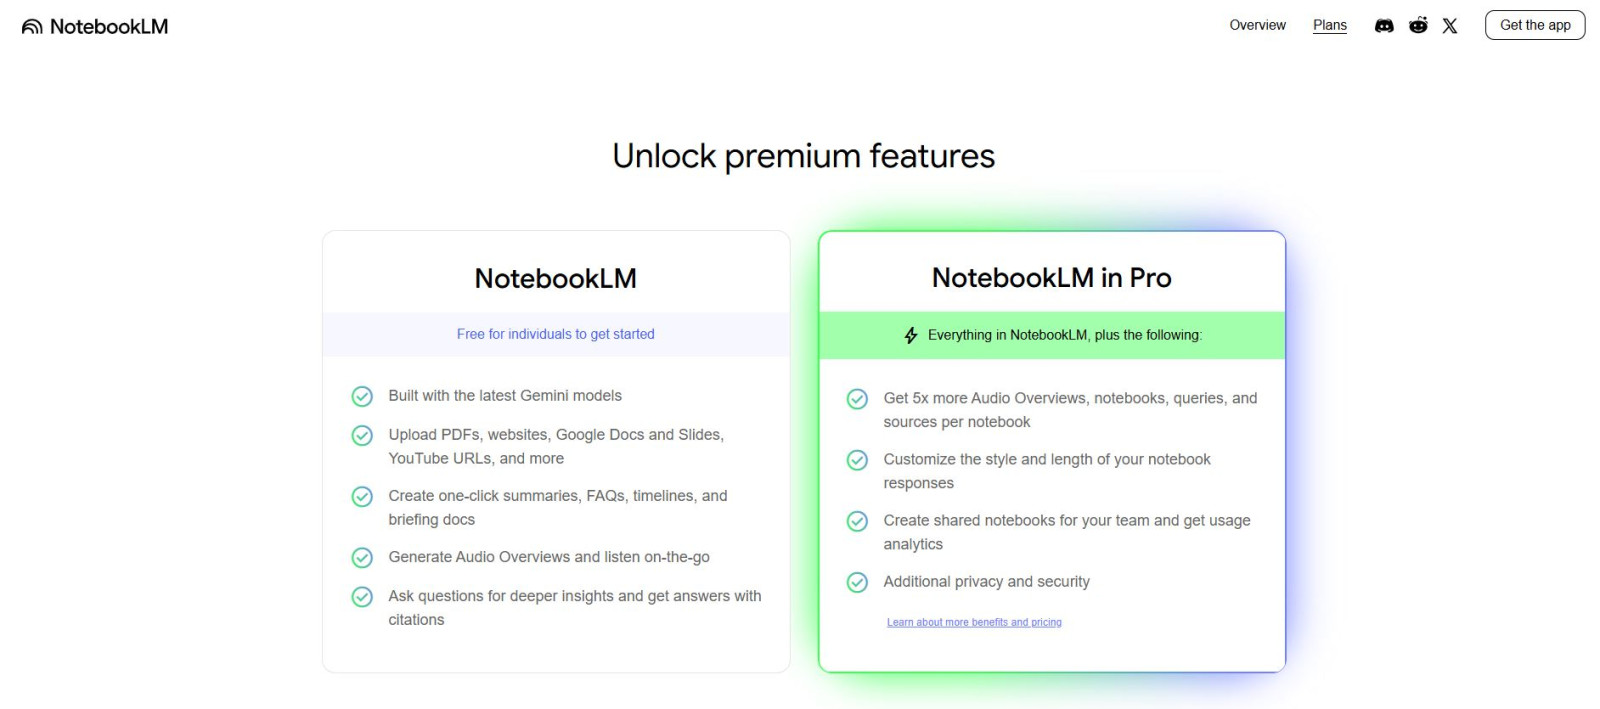Click the checkmark beside privacy and security
Image resolution: width=1600 pixels, height=709 pixels.
[858, 582]
